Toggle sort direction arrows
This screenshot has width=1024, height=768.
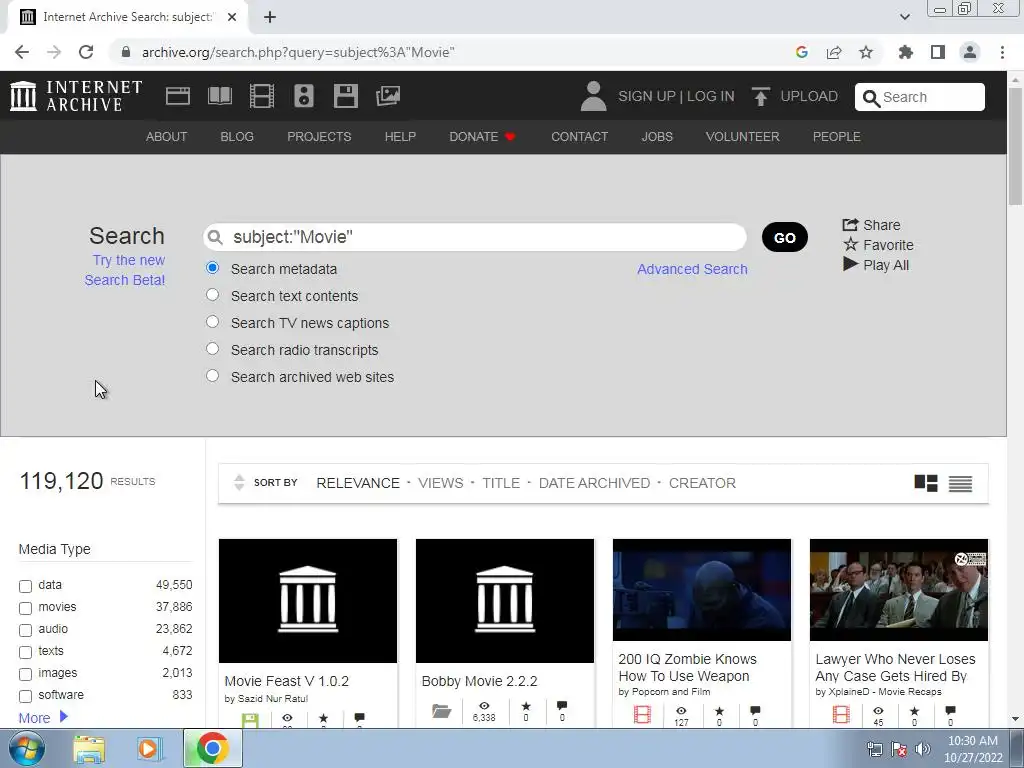click(239, 483)
